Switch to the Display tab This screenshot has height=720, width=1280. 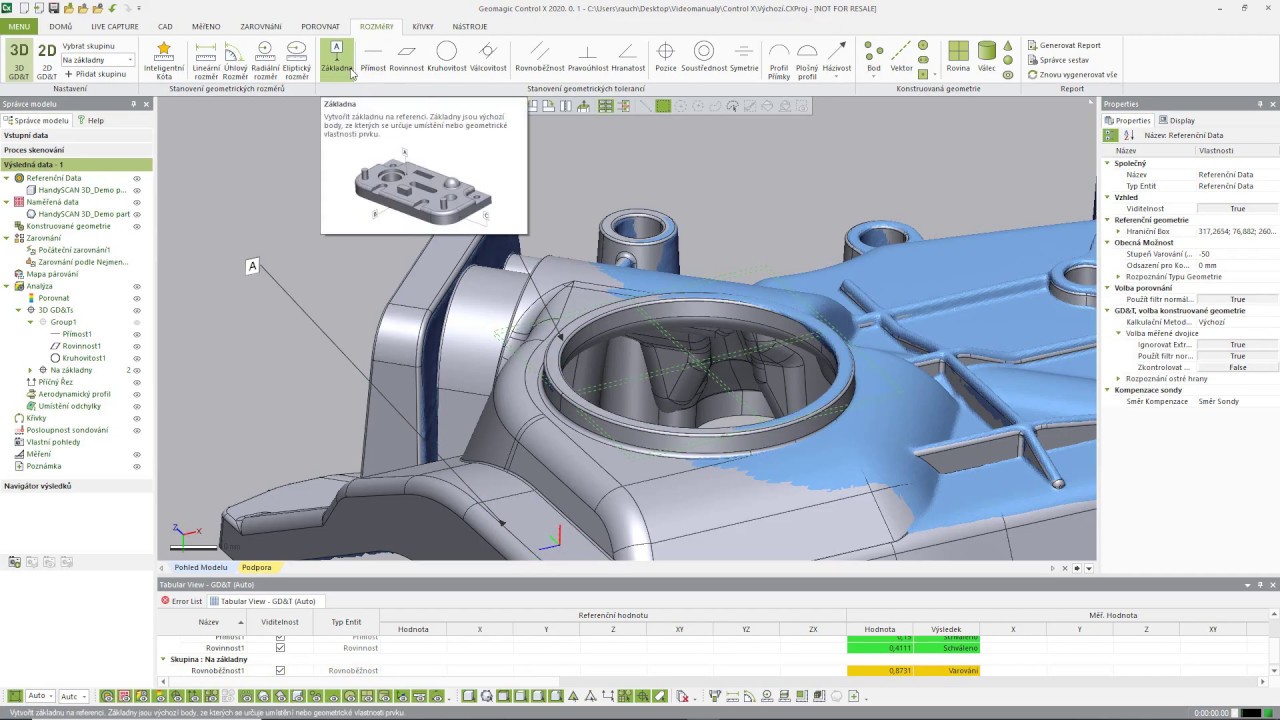(1176, 120)
